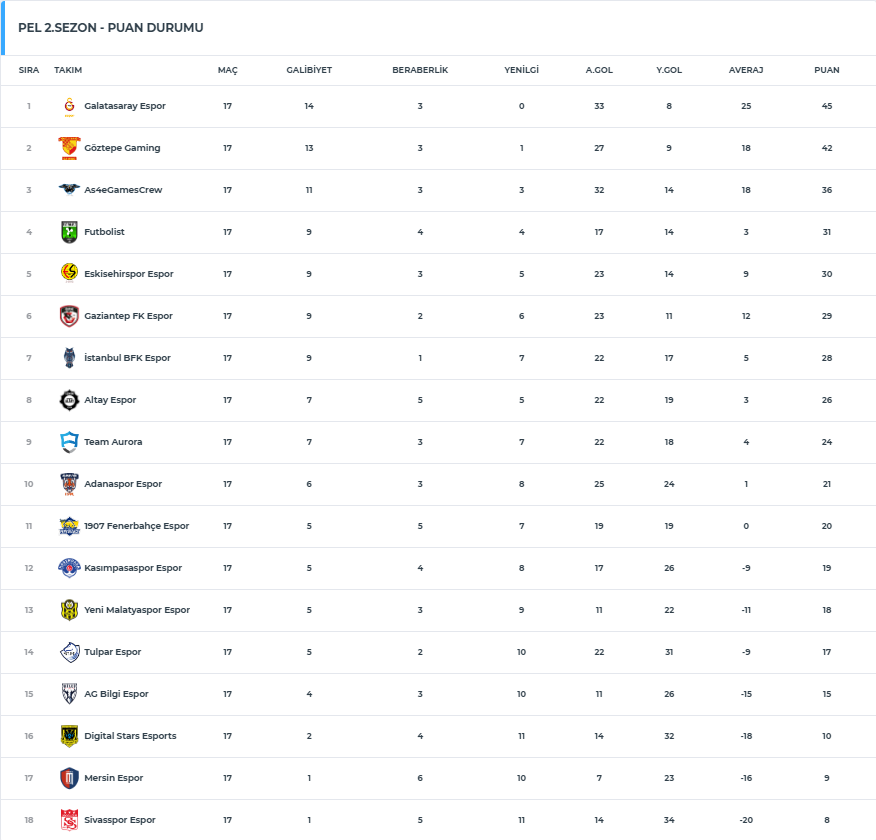
Task: Click the Sivasspor Espor team logo
Action: 69,820
